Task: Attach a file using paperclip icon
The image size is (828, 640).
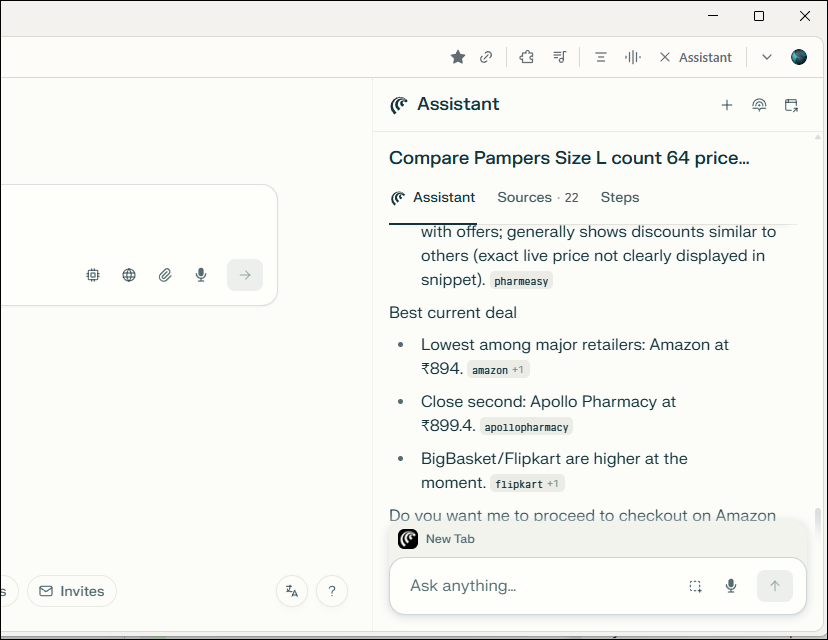Action: point(165,275)
